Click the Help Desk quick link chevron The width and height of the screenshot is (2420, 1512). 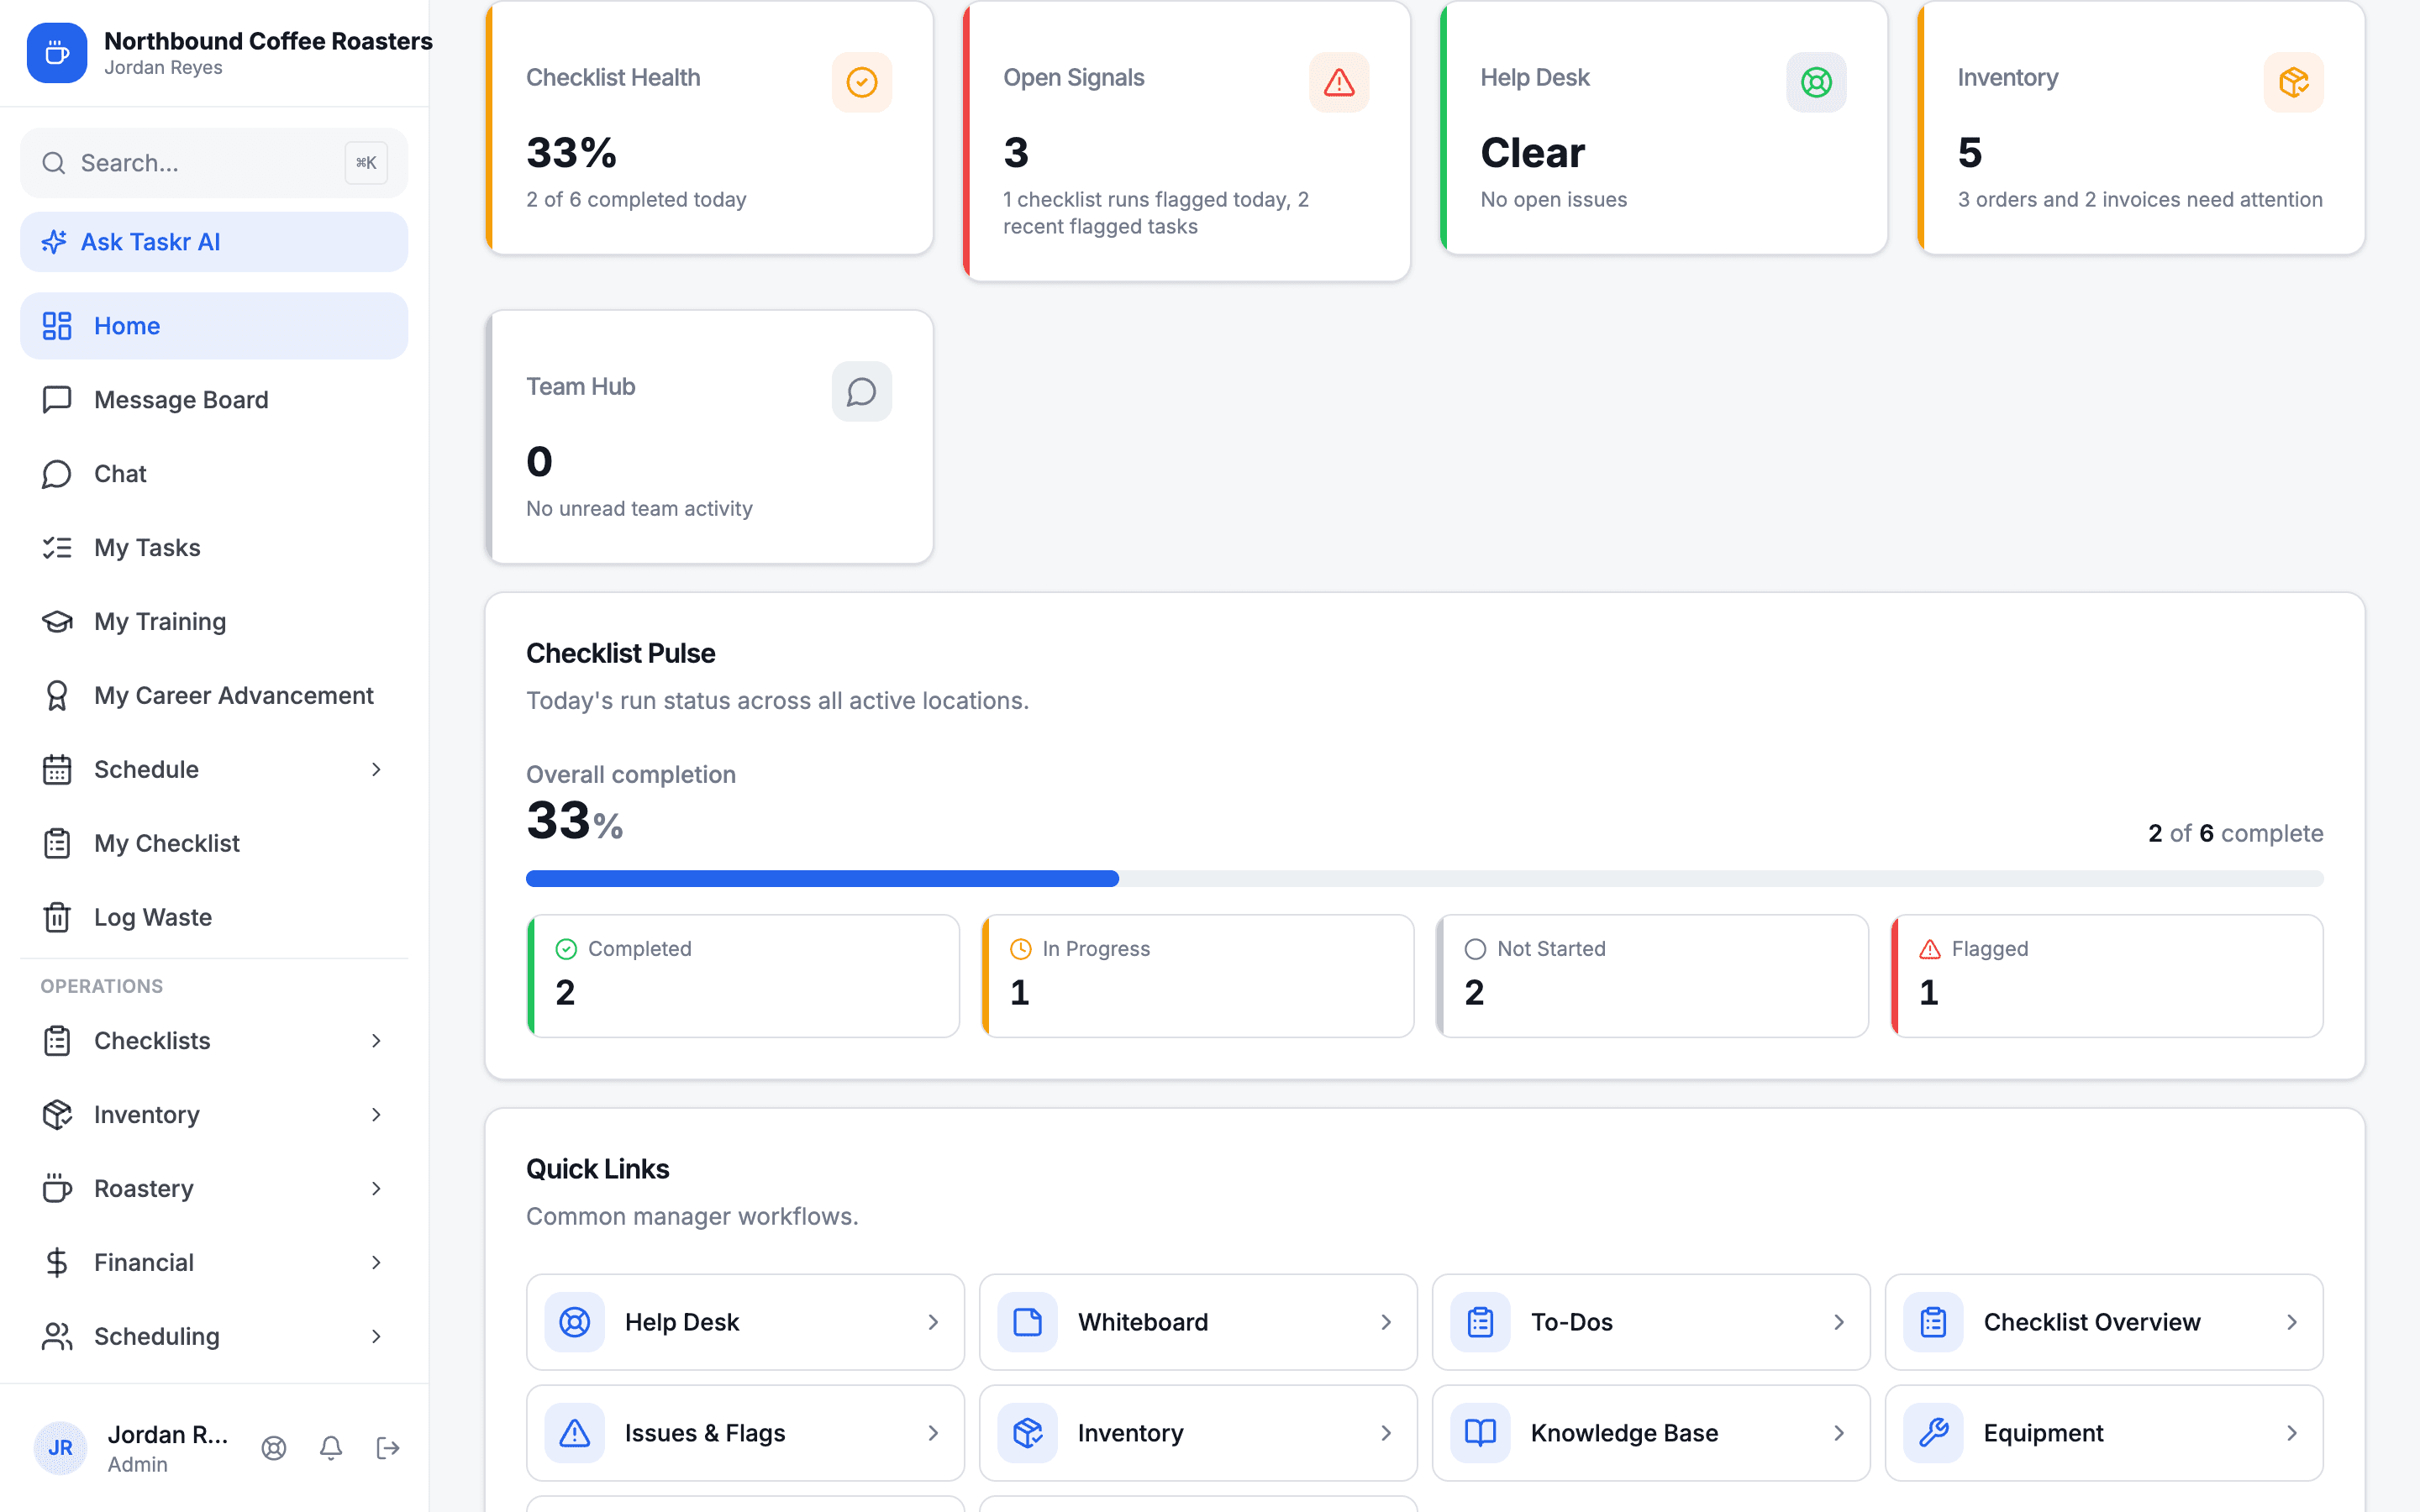932,1322
